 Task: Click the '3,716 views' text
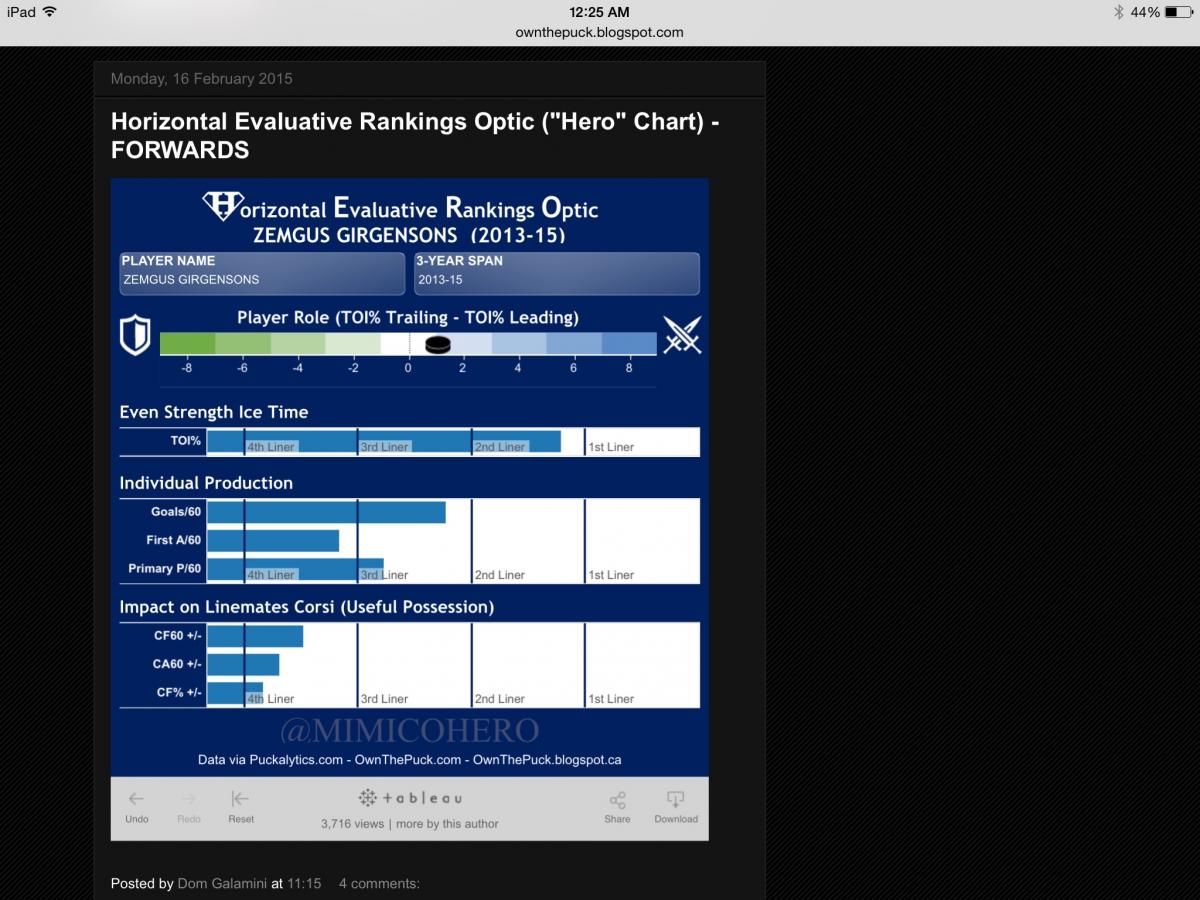point(352,824)
